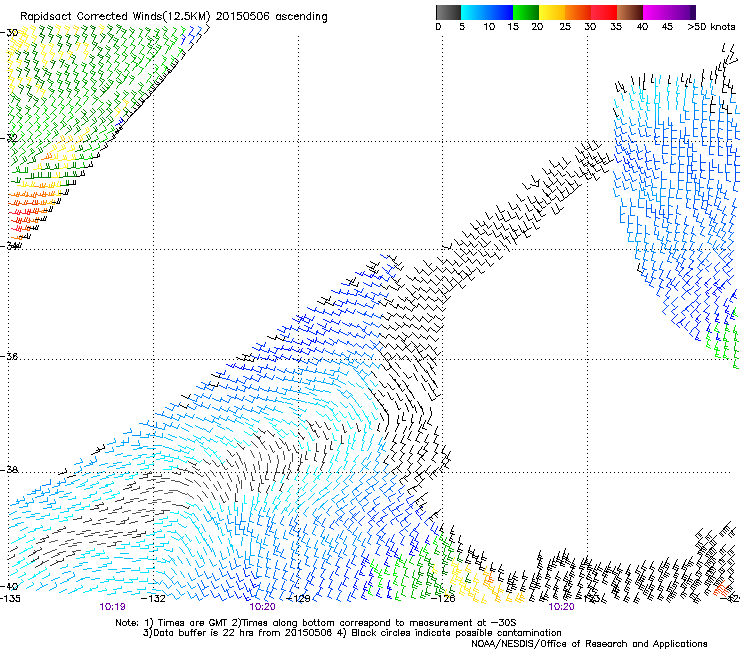Click the purple '10:19' time label
The height and width of the screenshot is (650, 740).
(x=112, y=607)
